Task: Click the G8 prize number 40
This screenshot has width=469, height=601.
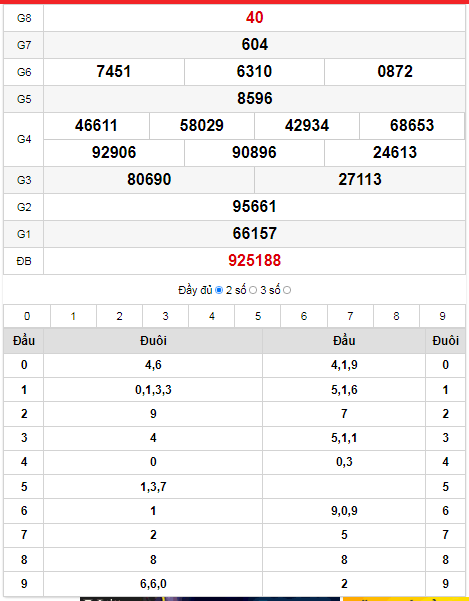Action: click(254, 18)
